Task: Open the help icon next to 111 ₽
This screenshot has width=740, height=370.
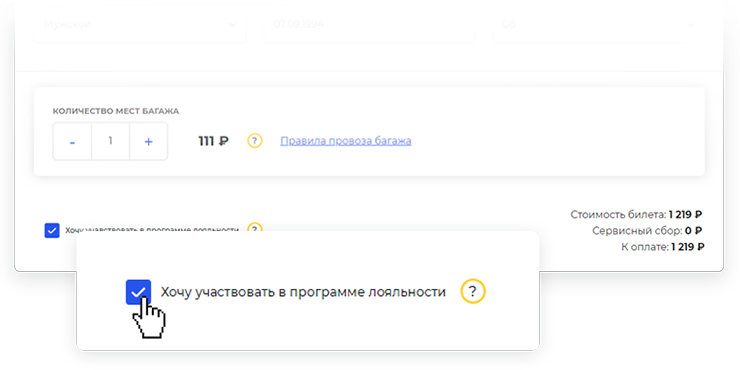Action: [x=255, y=141]
